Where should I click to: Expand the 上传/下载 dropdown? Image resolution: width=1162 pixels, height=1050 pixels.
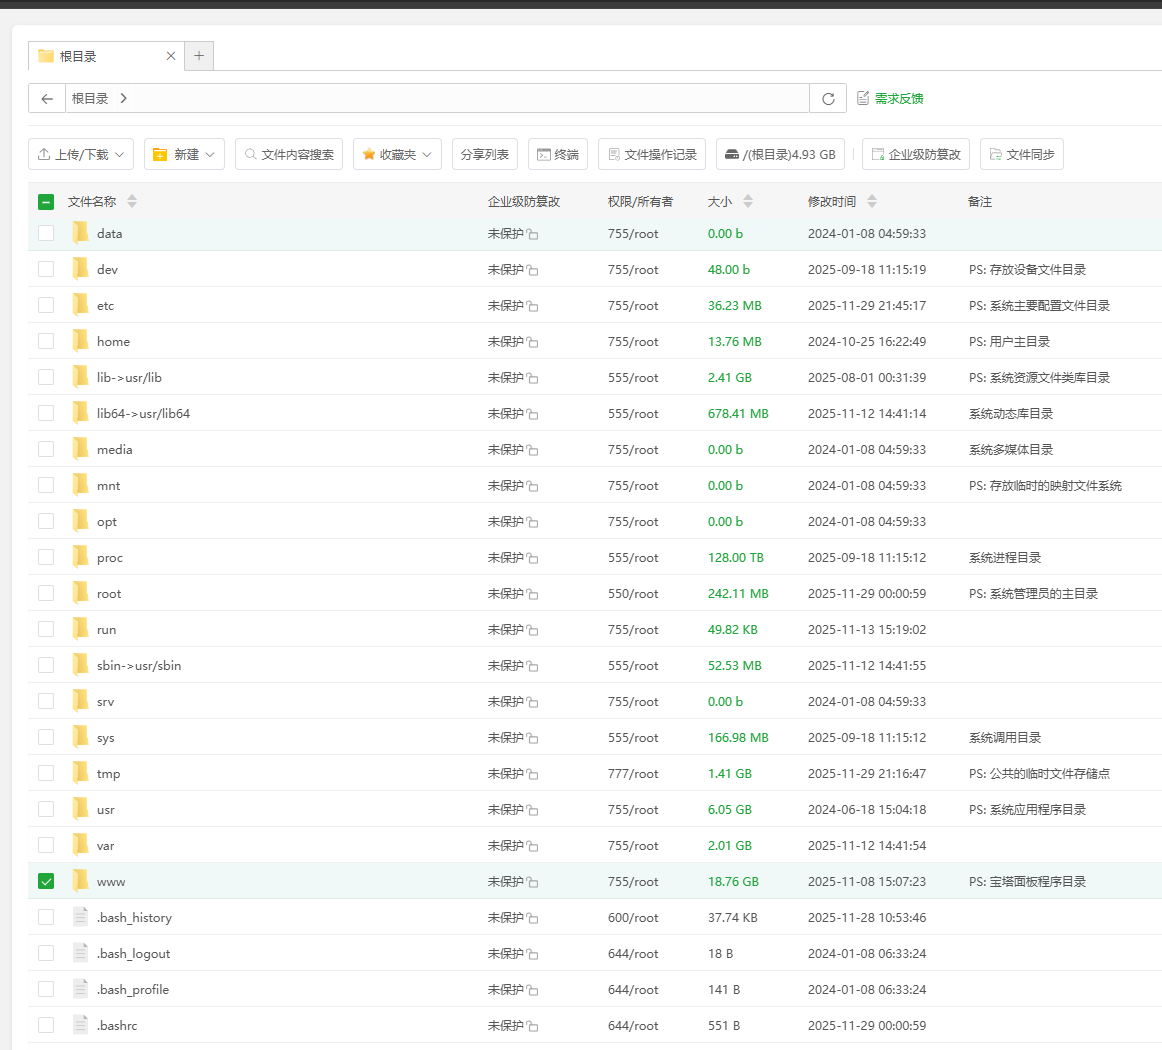pos(81,154)
